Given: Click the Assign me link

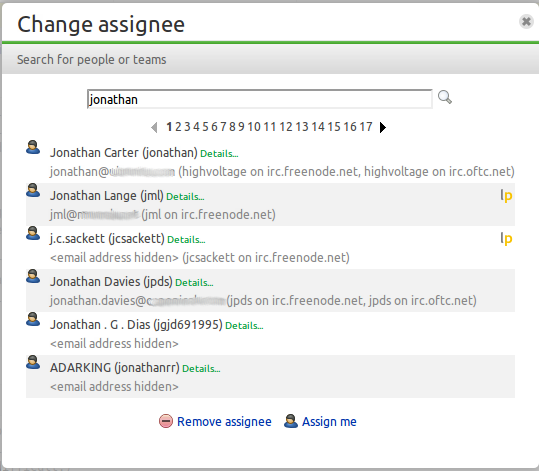Looking at the screenshot, I should (329, 421).
